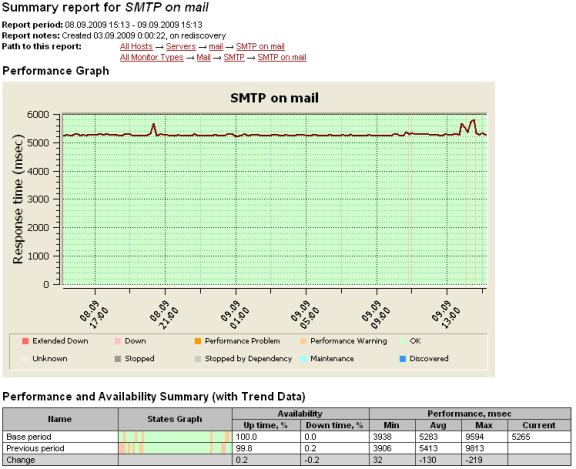Click the Extended Down legend swatch

coord(25,341)
